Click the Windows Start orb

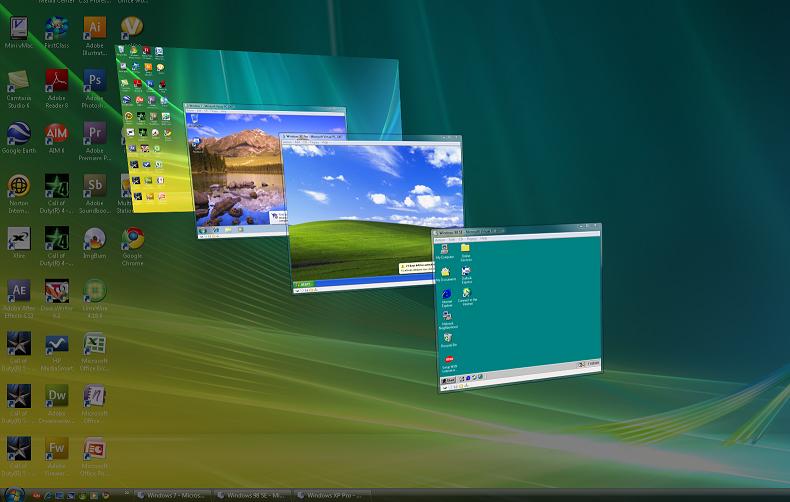[x=14, y=494]
